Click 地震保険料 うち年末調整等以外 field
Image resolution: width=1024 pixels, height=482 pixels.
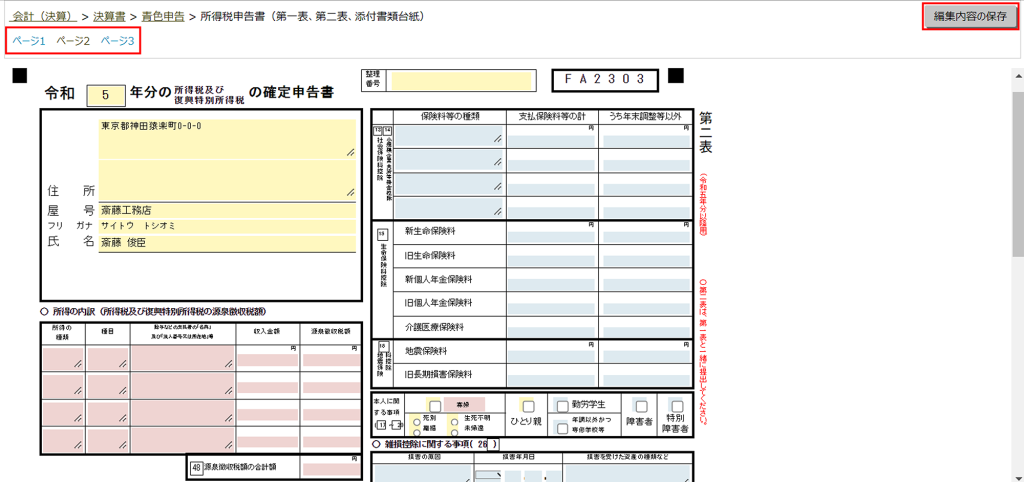tap(646, 356)
